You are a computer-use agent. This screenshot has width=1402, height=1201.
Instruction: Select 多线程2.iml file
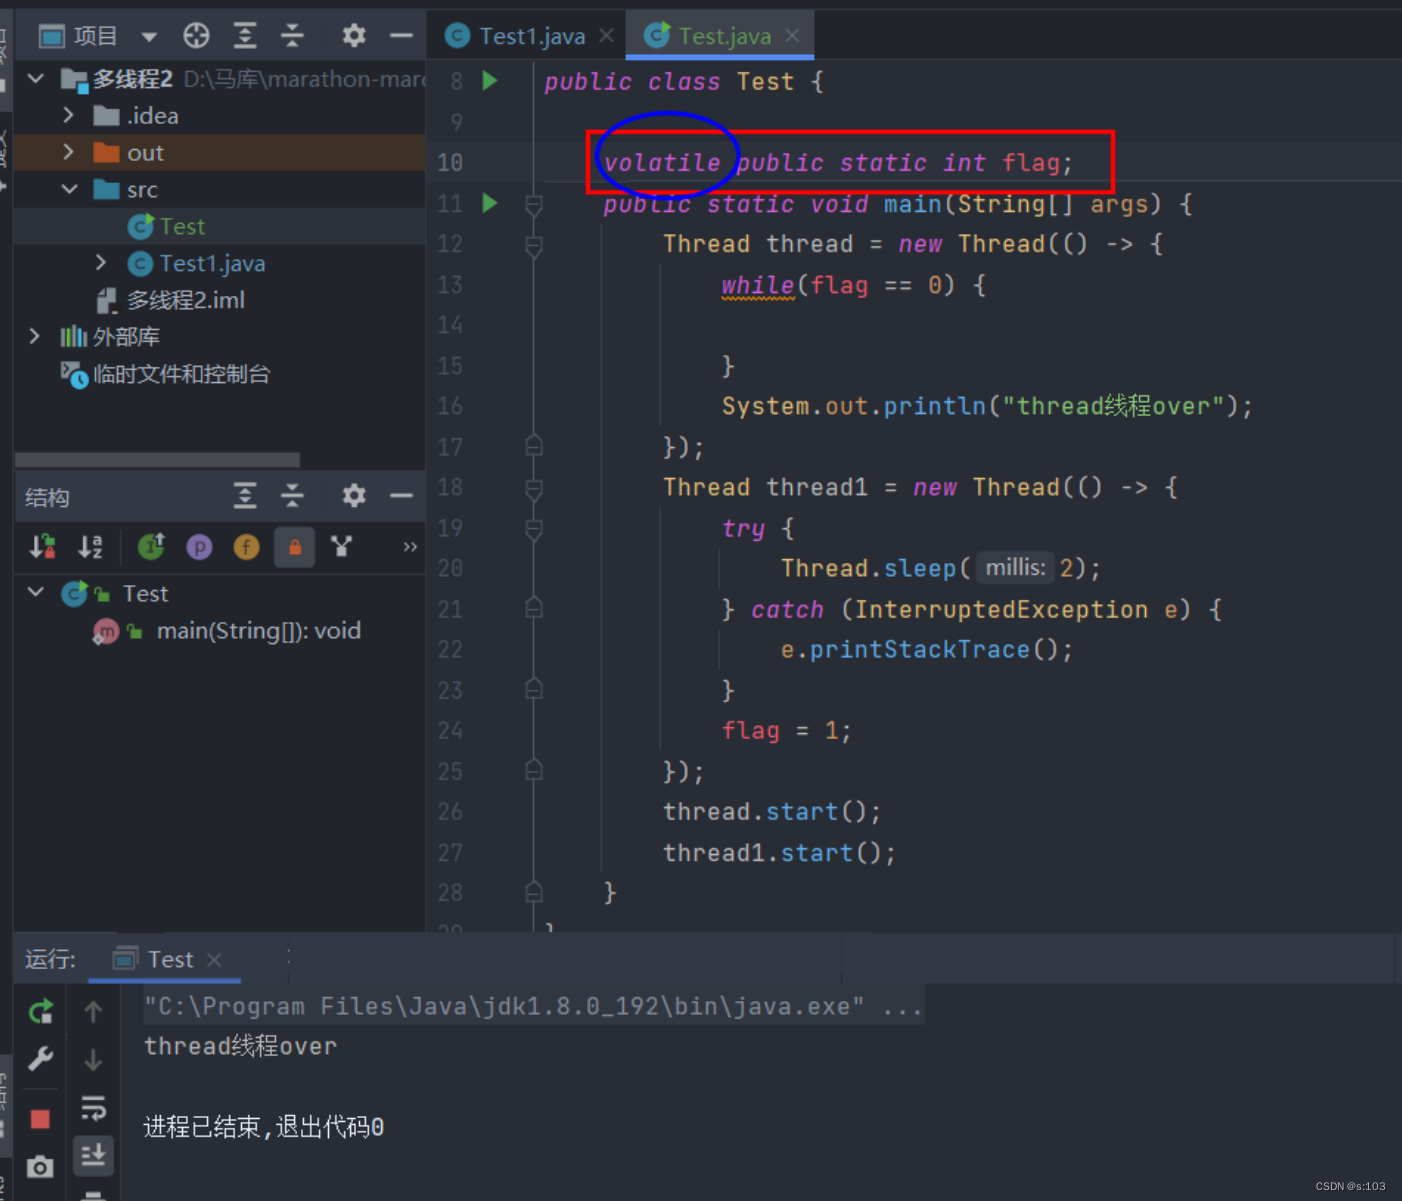coord(170,300)
